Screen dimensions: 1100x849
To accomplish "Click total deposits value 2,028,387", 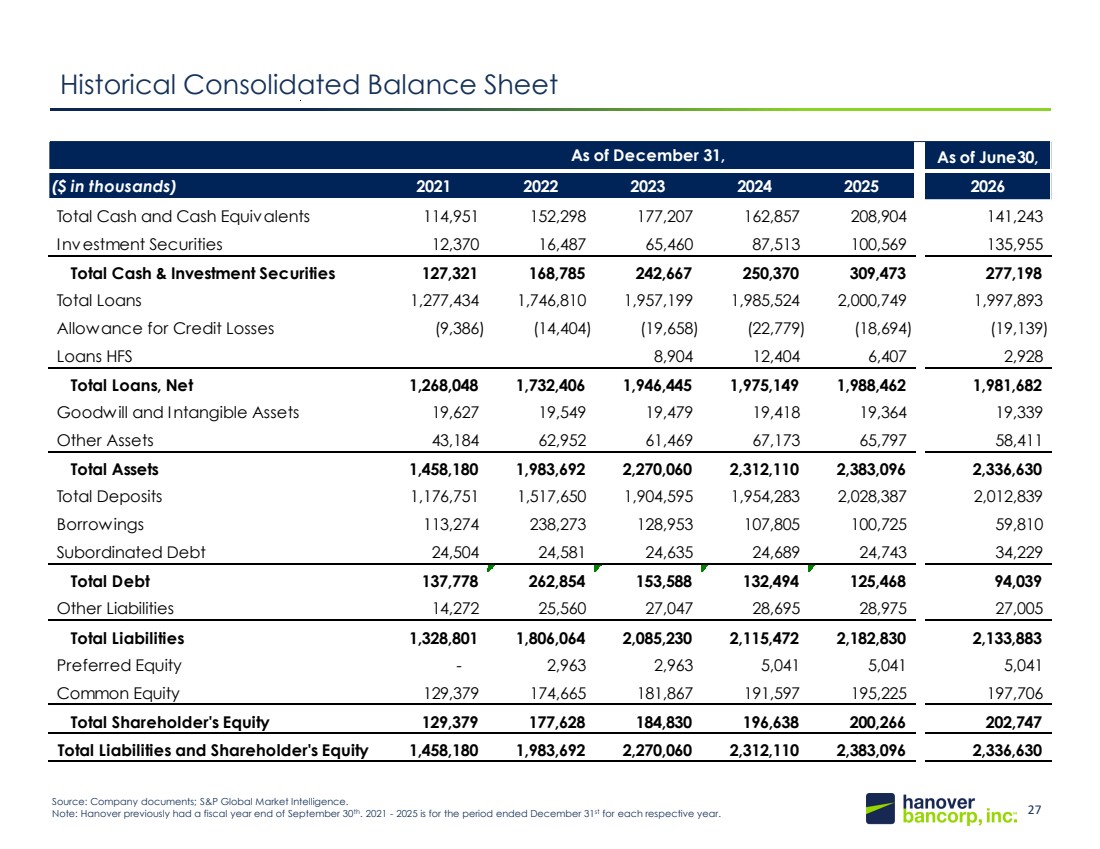I will [872, 497].
